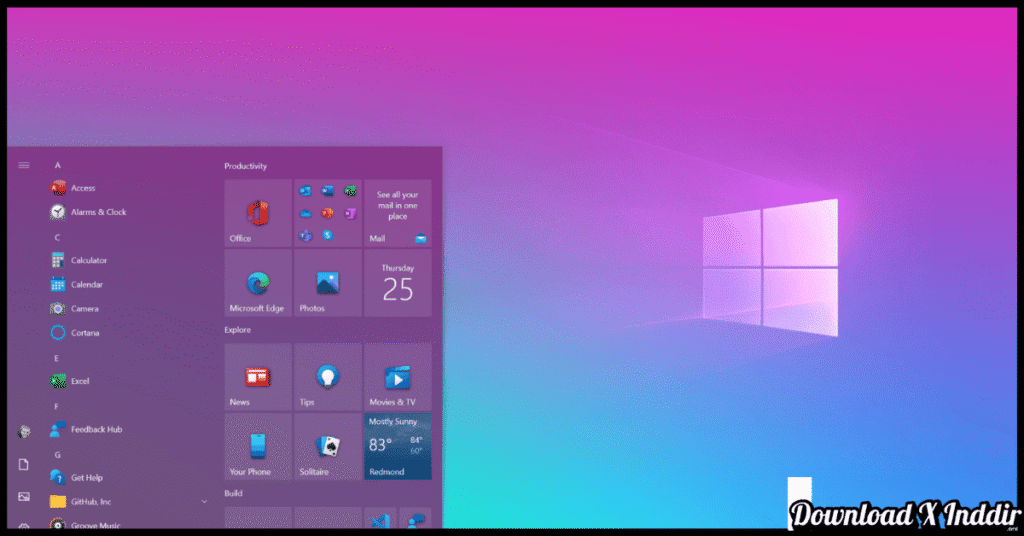The width and height of the screenshot is (1024, 536).
Task: Open the Office tile
Action: 258,213
